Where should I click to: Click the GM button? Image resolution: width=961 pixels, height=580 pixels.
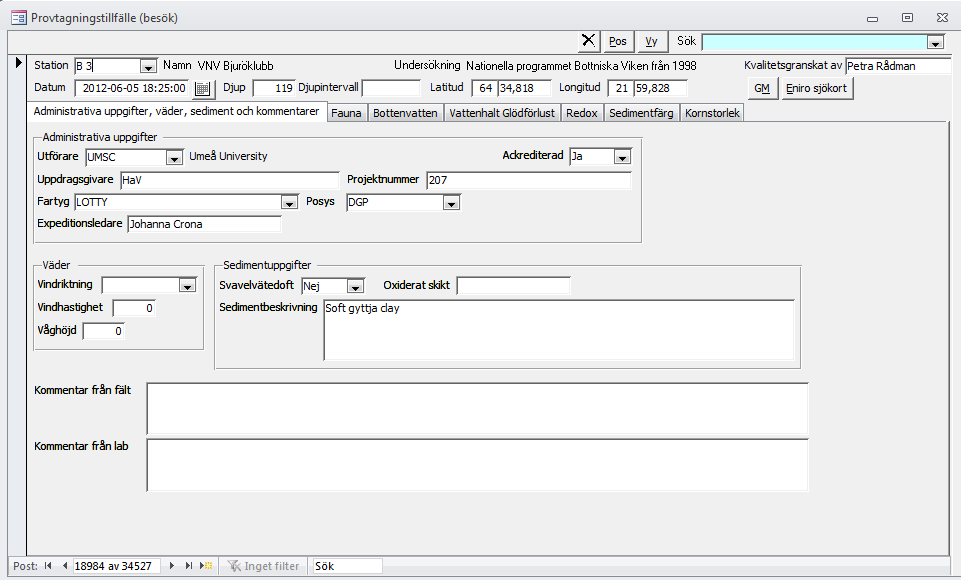click(762, 88)
